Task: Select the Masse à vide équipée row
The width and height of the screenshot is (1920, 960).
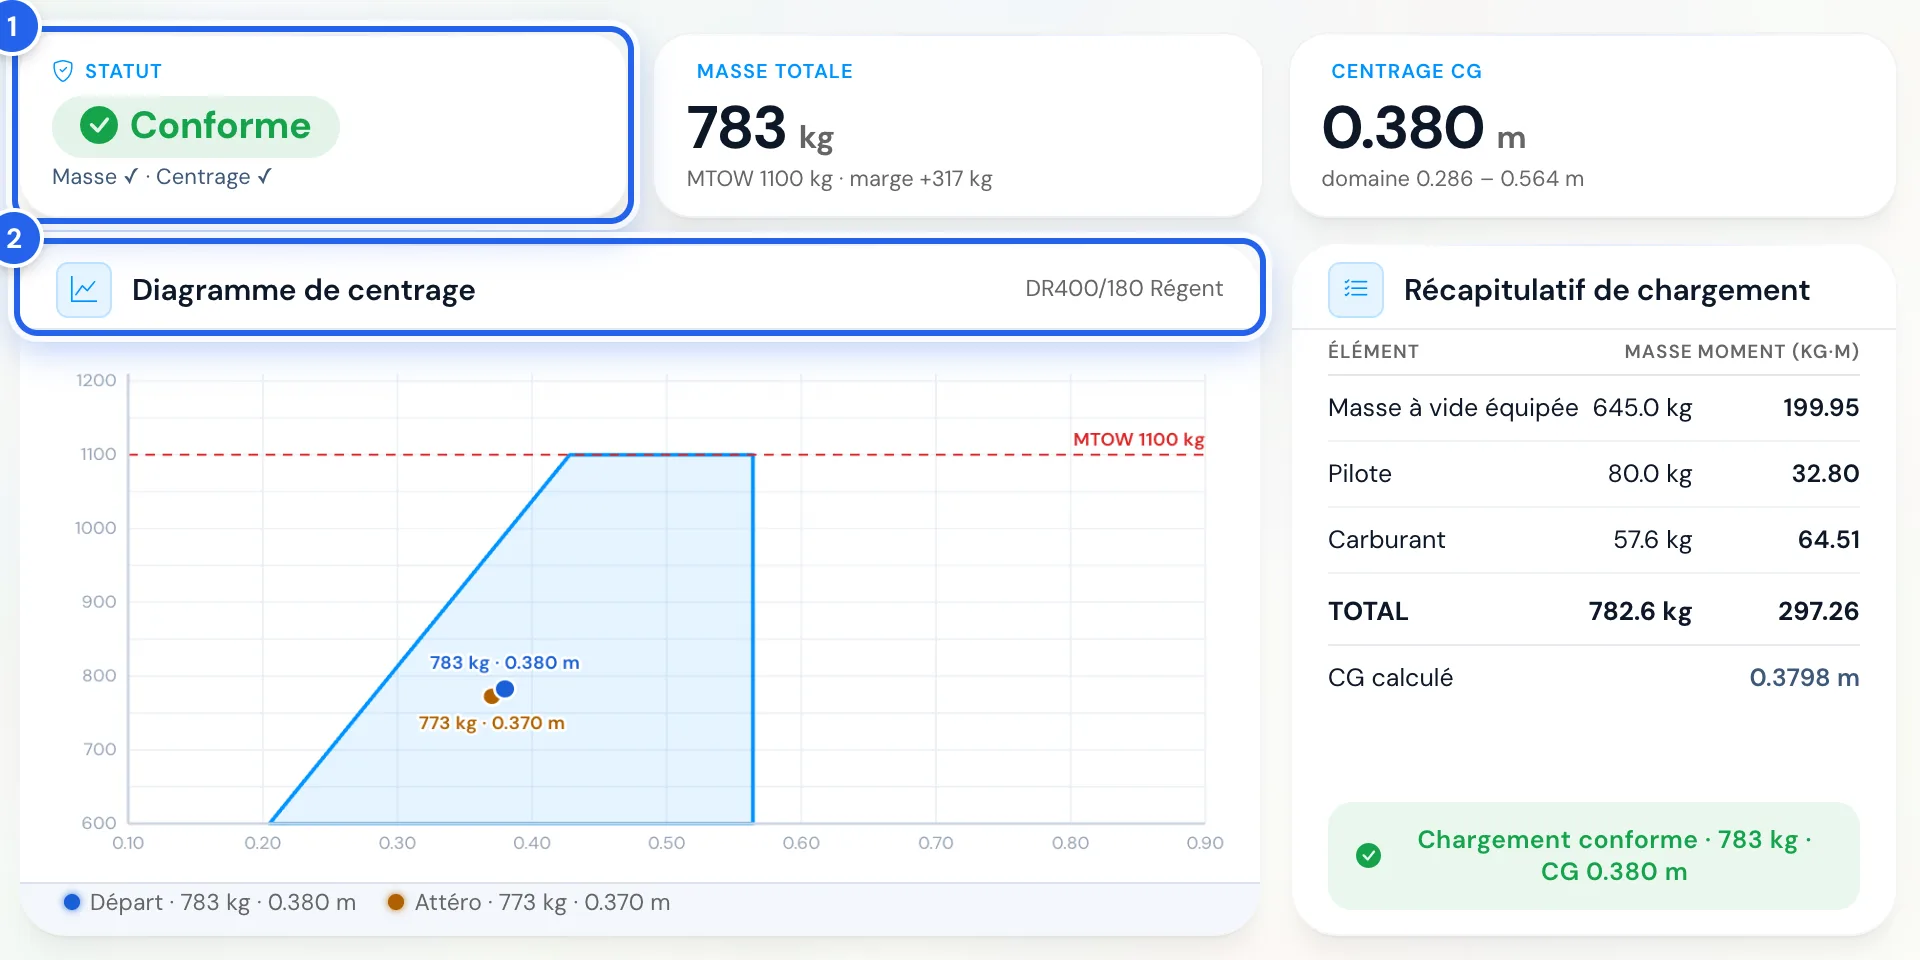Action: [1593, 408]
